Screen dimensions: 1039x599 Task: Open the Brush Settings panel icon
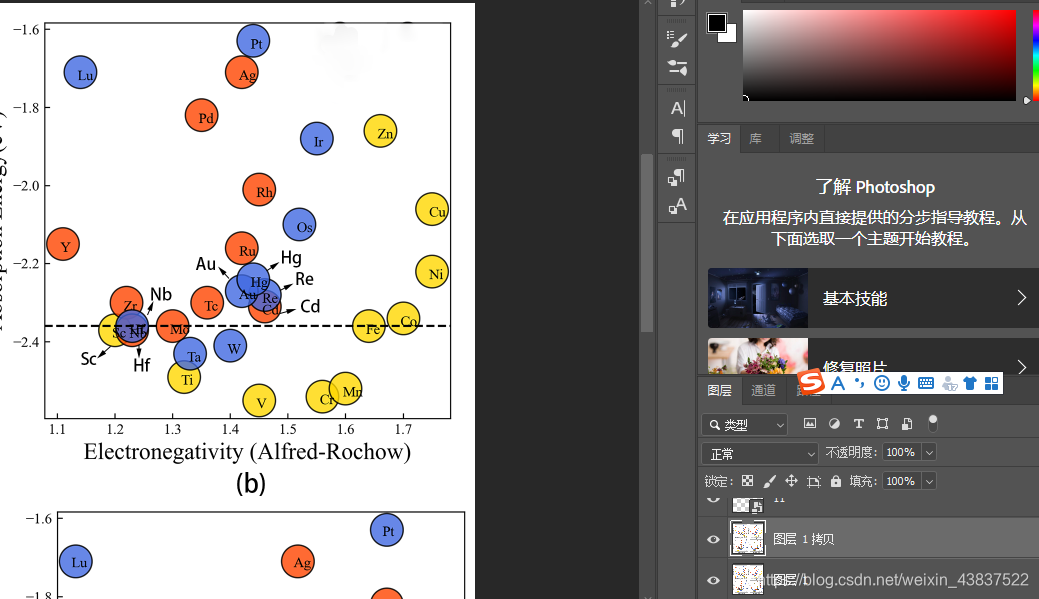(677, 40)
